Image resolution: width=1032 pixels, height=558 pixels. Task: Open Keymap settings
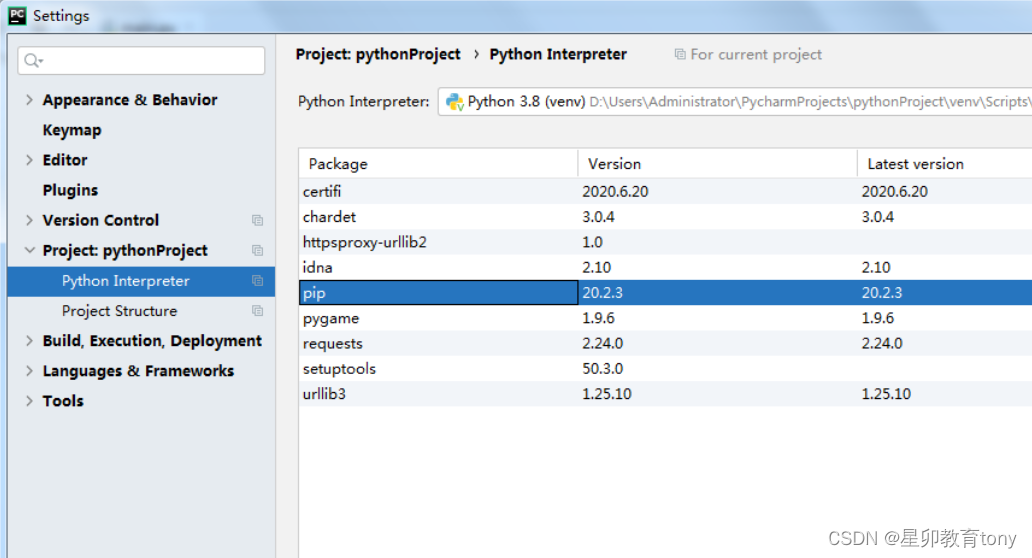pos(72,130)
